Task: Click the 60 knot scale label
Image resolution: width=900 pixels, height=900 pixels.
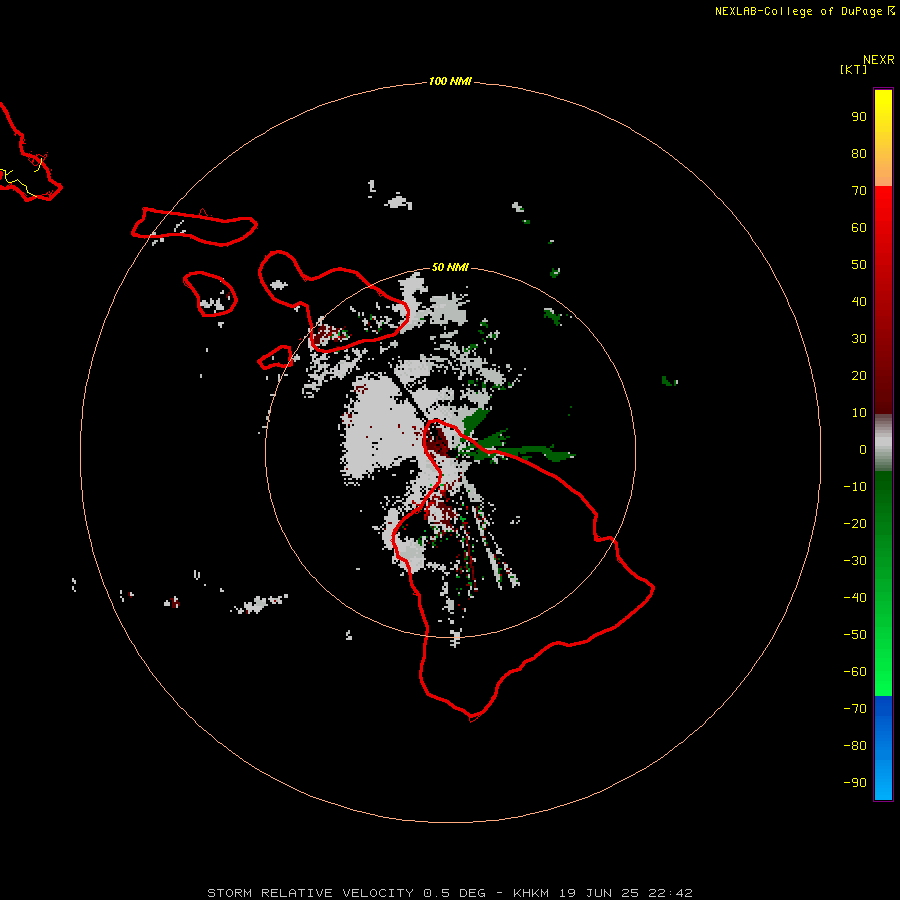Action: [x=859, y=227]
